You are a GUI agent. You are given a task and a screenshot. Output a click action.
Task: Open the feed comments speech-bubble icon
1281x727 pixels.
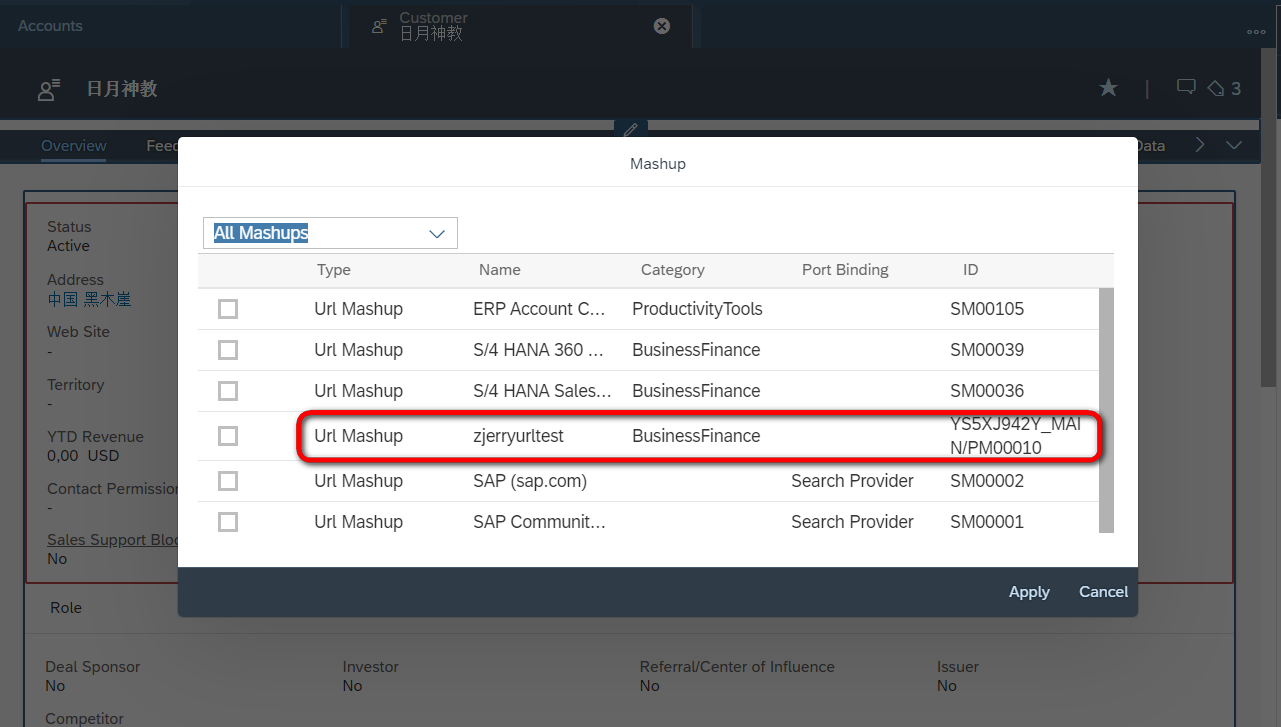coord(1186,87)
